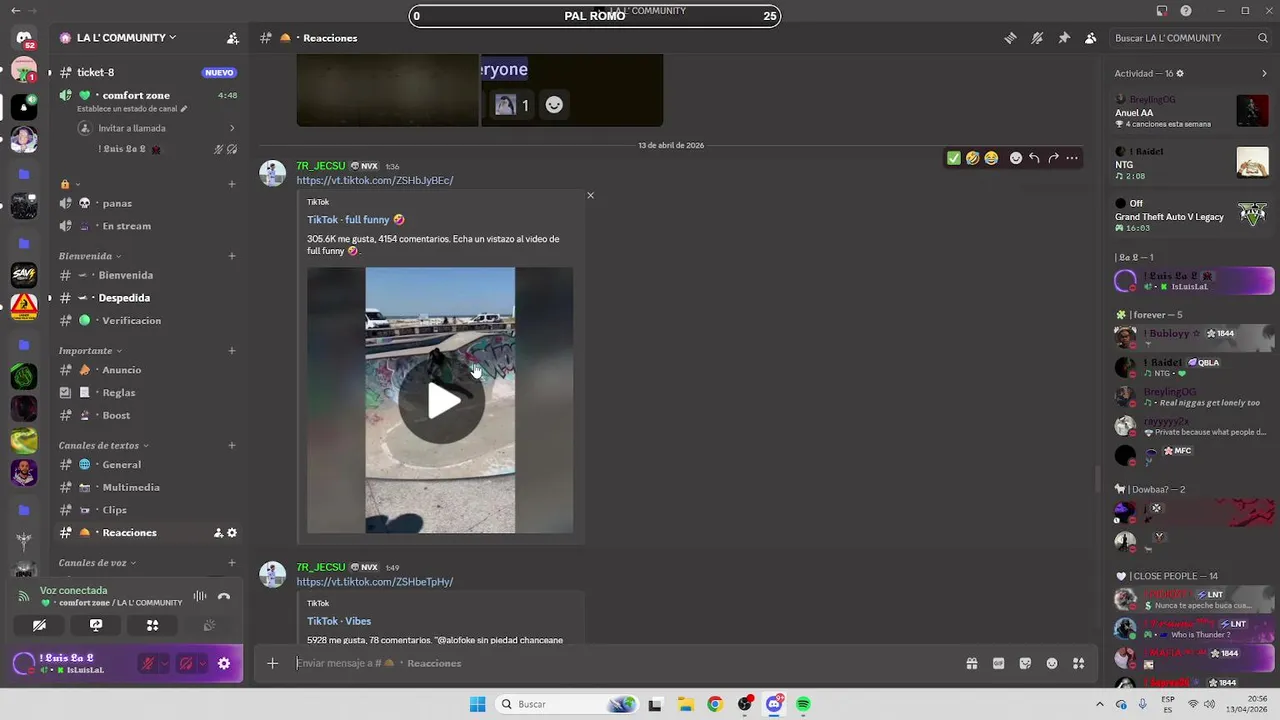This screenshot has height=720, width=1280.
Task: Open the Verificacion channel
Action: 148,320
